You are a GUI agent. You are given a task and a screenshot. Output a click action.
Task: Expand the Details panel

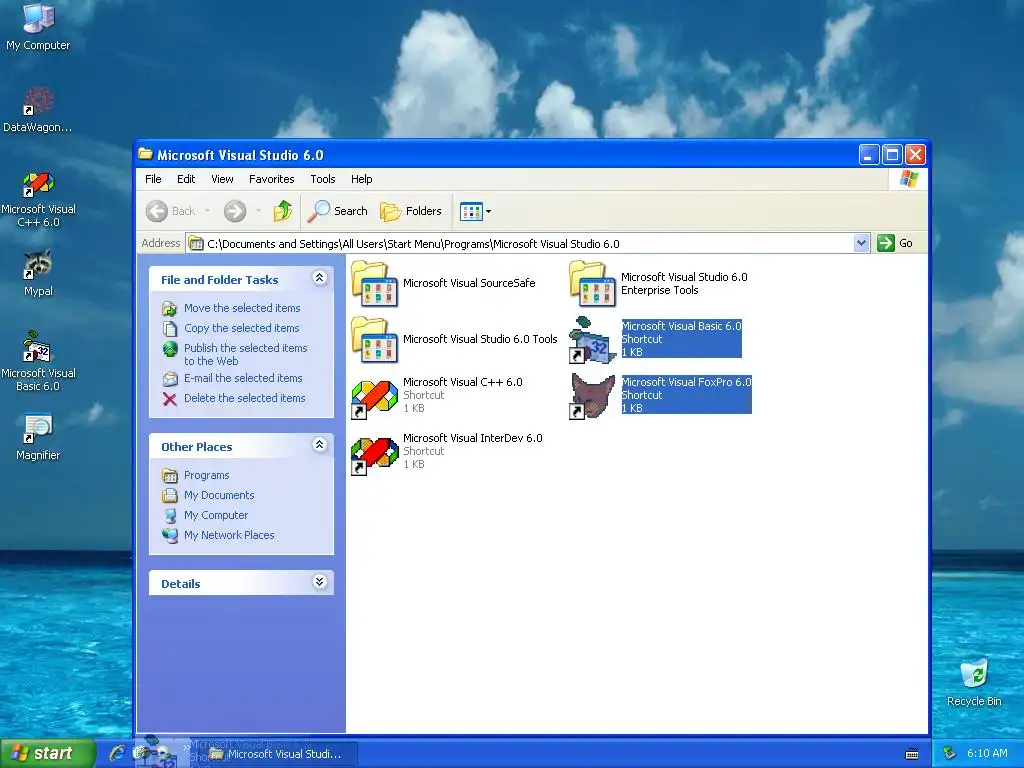pos(319,582)
